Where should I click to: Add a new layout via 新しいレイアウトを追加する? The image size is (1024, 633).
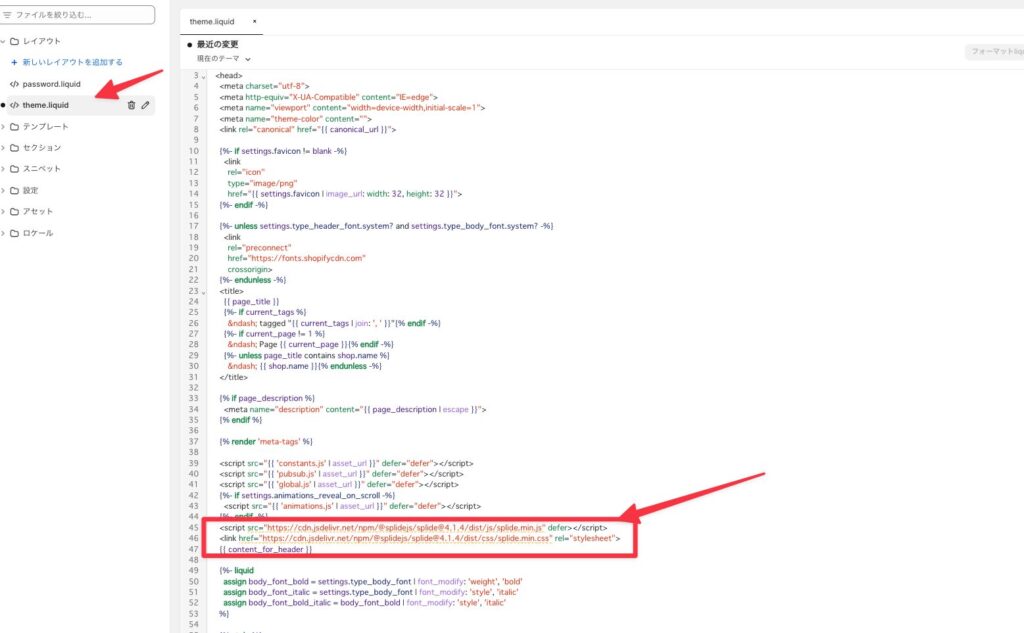72,62
